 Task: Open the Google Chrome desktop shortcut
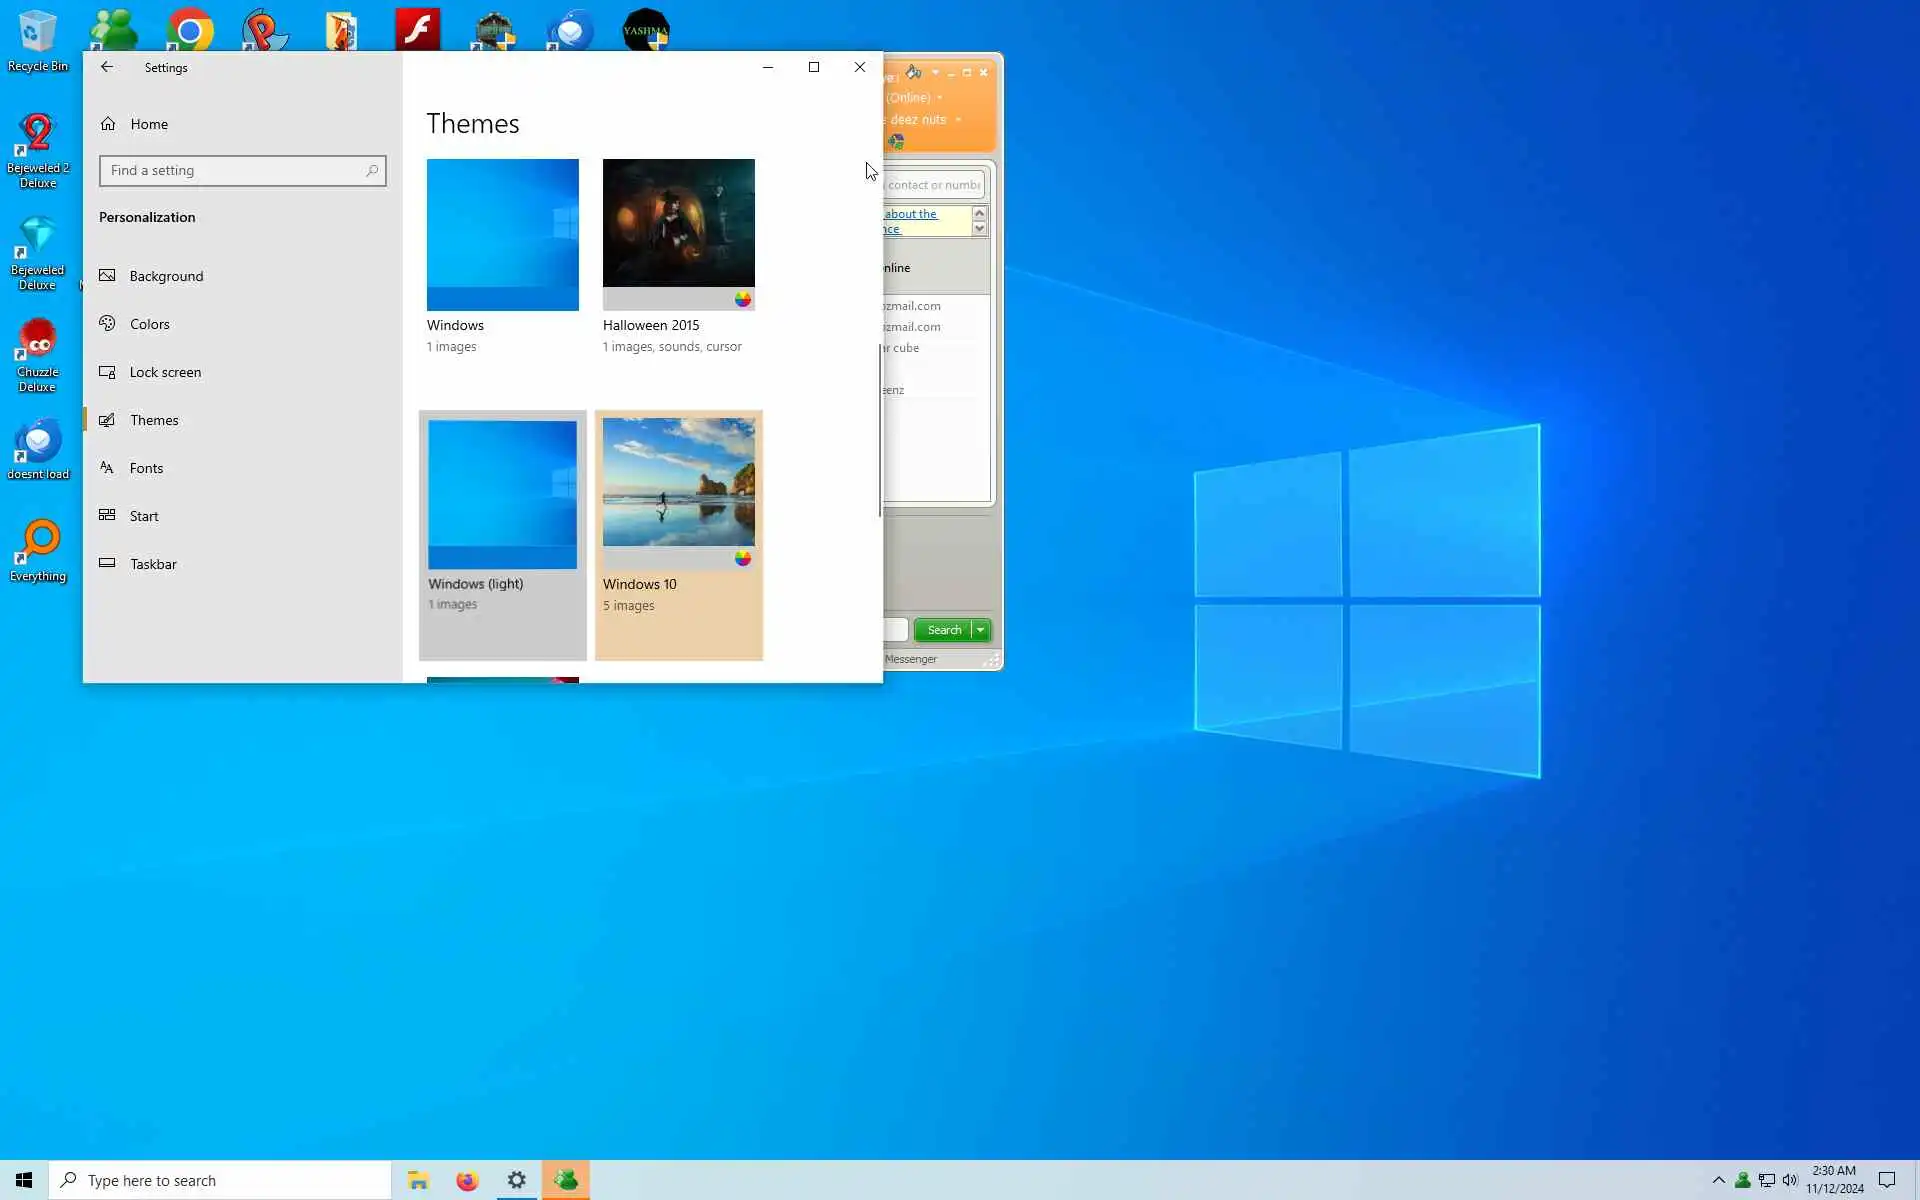point(190,30)
